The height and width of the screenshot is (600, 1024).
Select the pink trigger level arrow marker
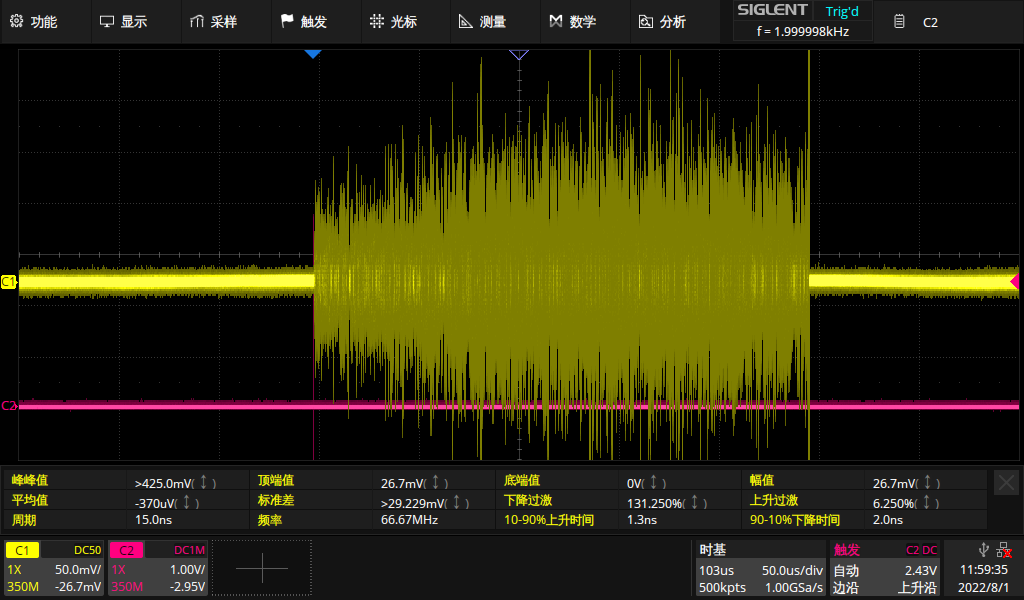1014,281
